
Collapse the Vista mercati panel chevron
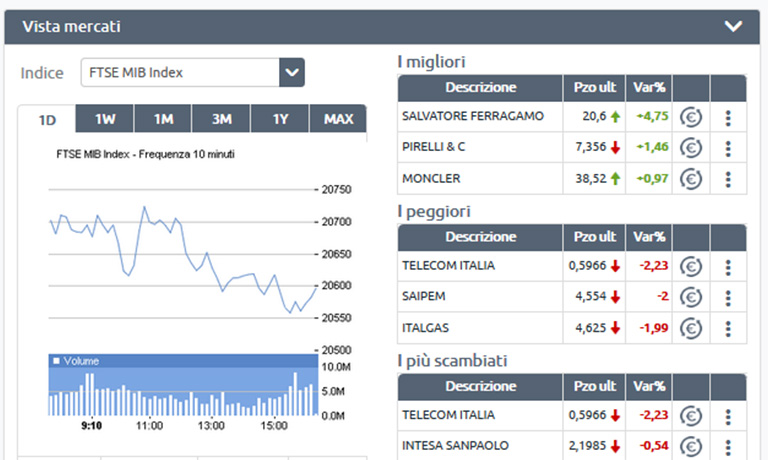[x=733, y=26]
